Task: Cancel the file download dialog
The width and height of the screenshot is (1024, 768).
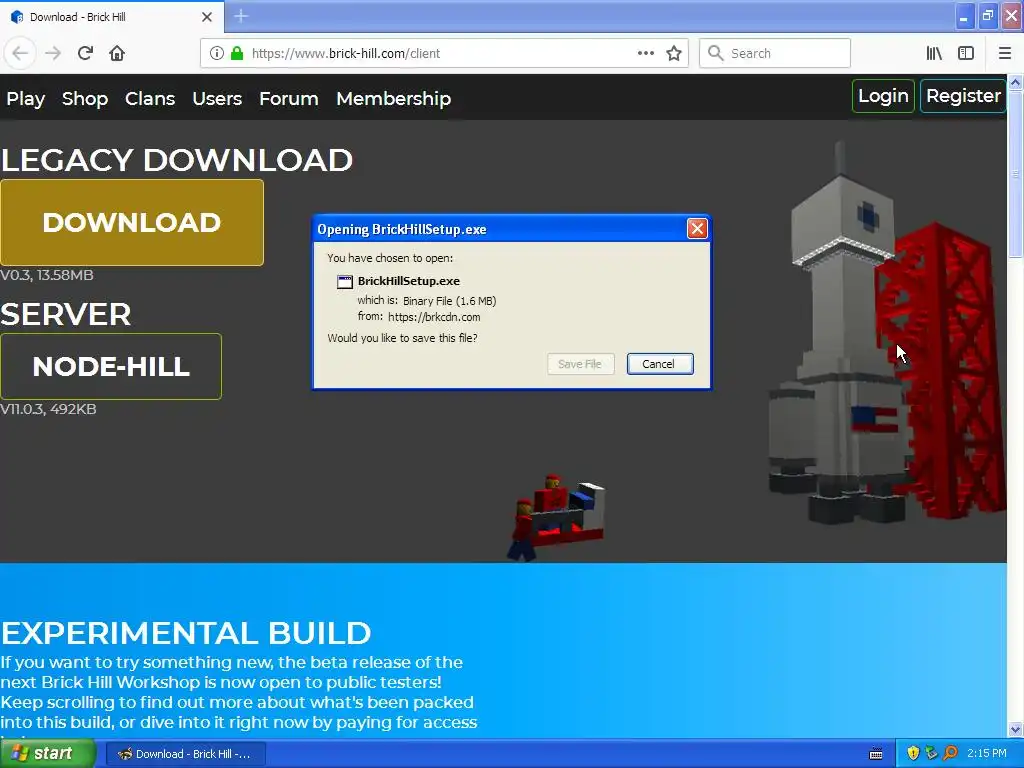Action: [x=660, y=364]
